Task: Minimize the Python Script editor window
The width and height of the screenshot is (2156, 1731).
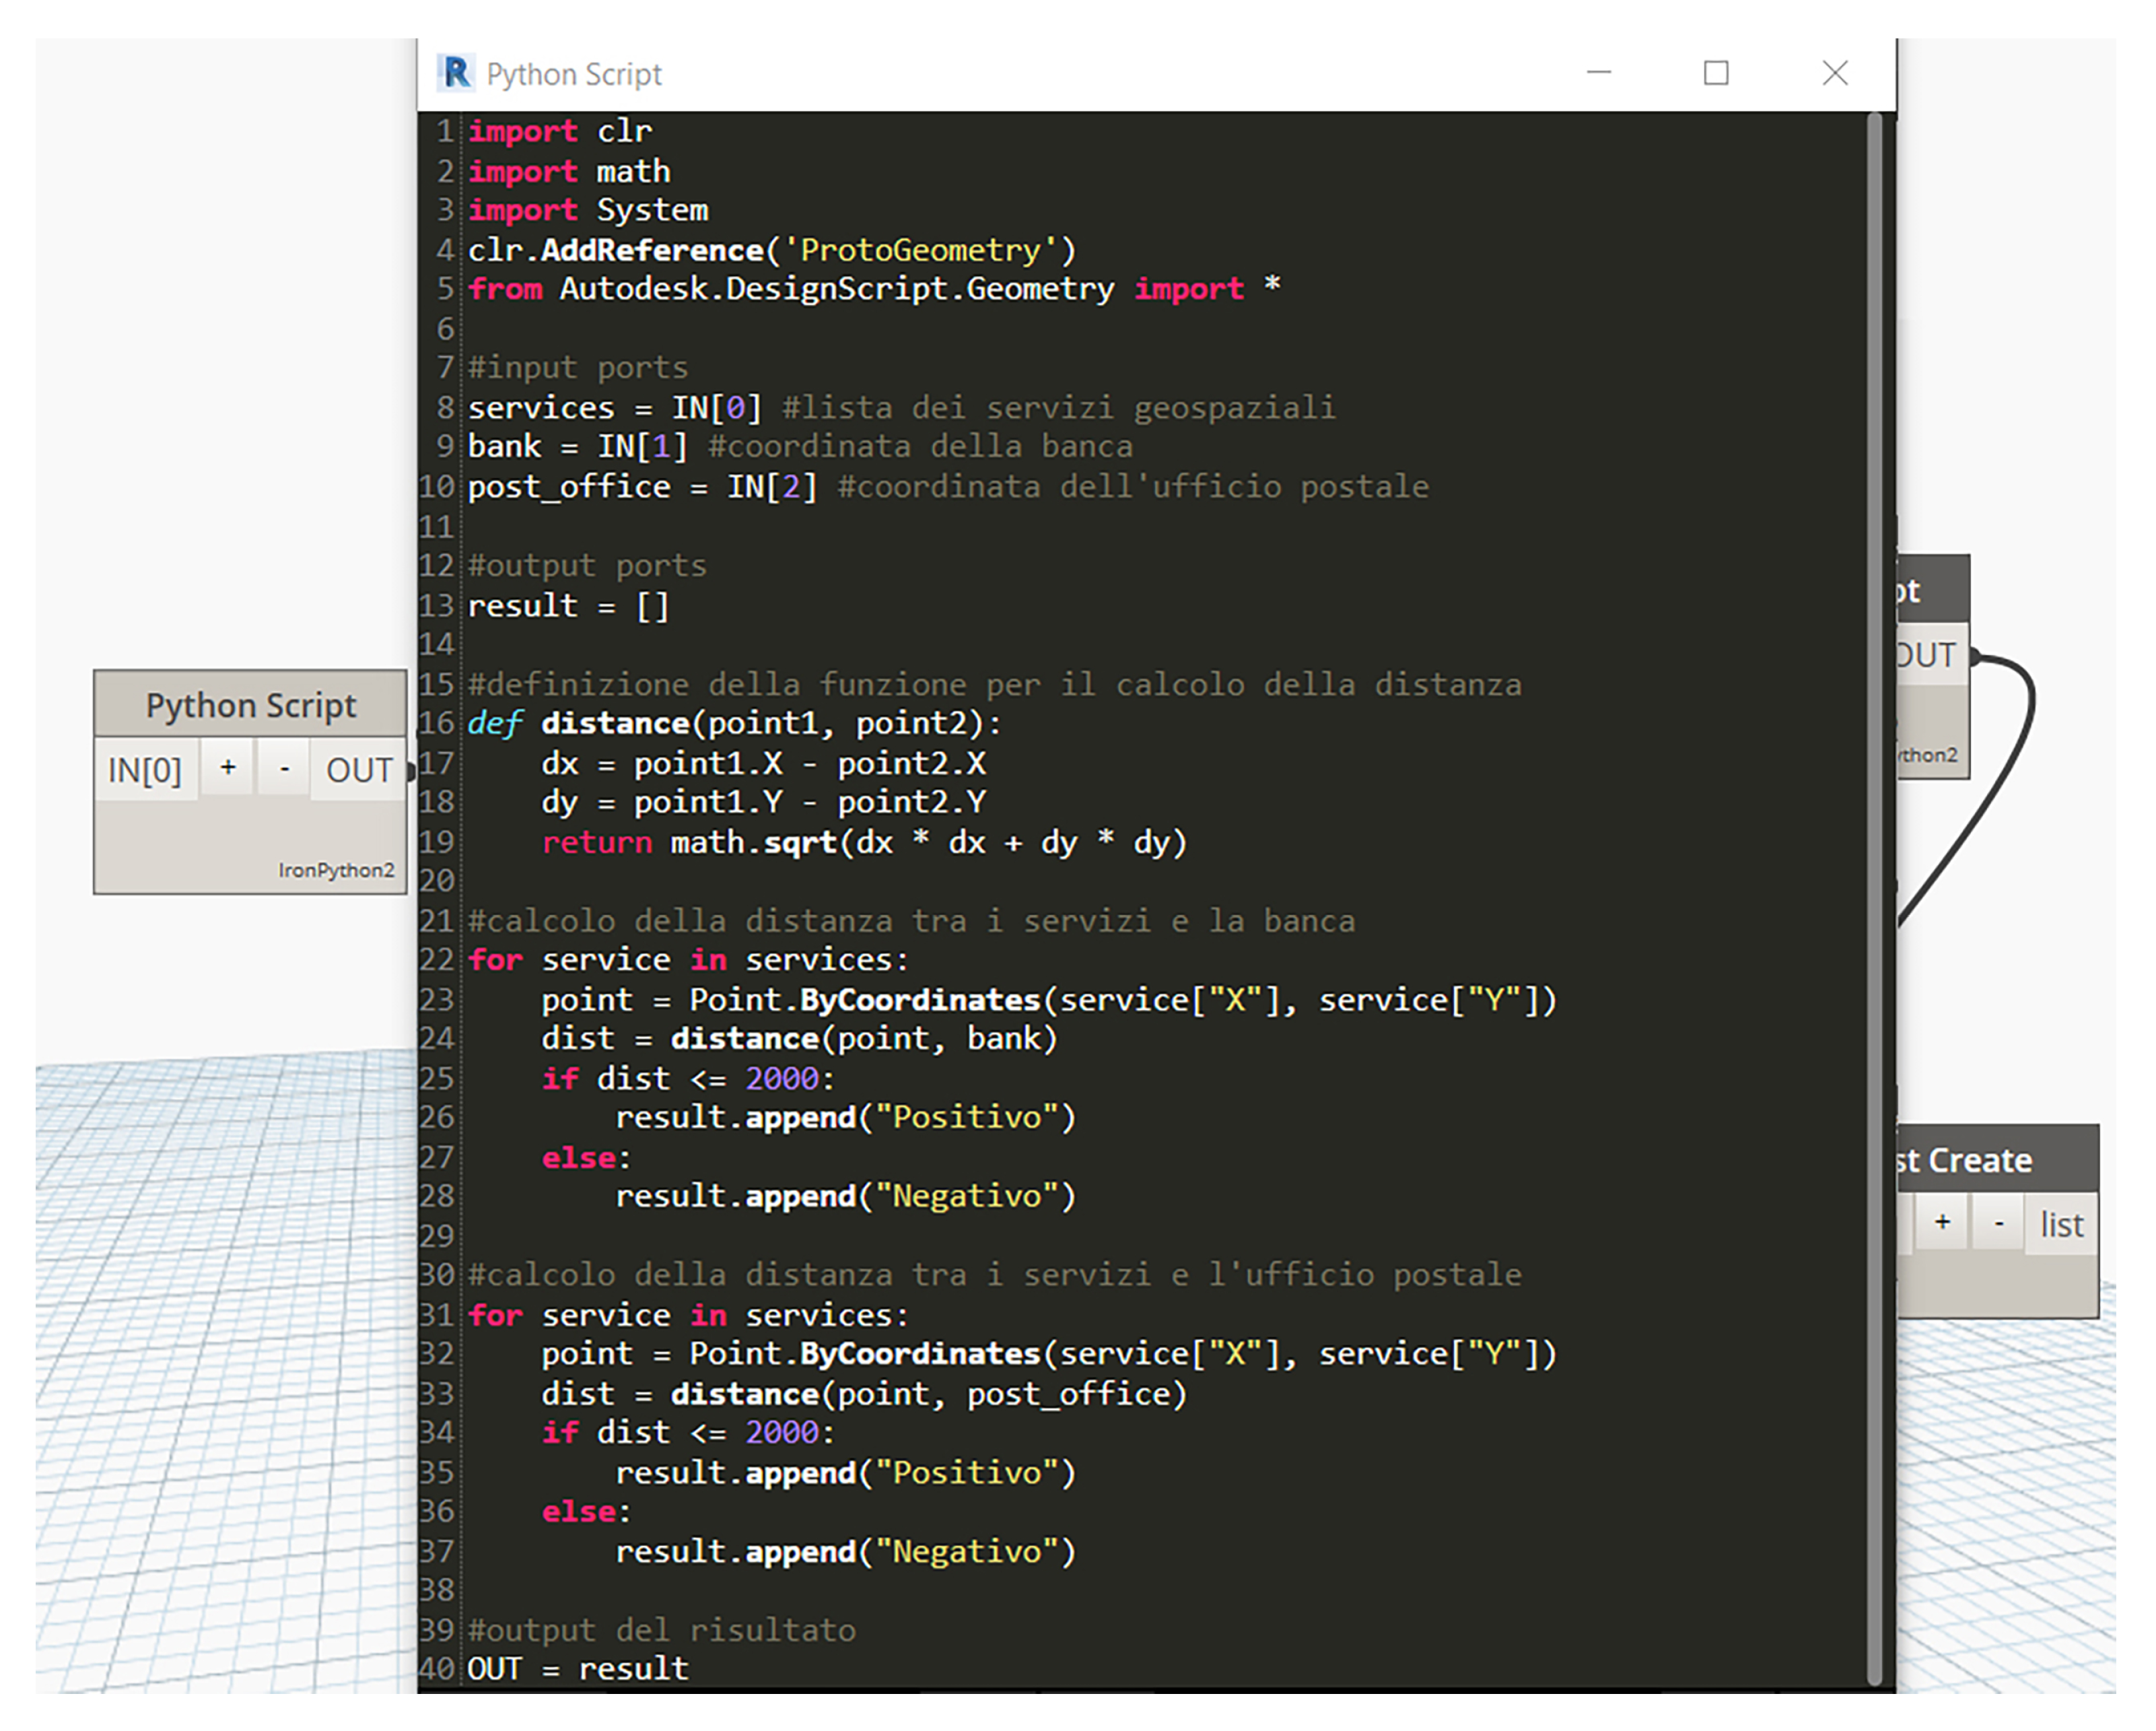Action: pos(1599,73)
